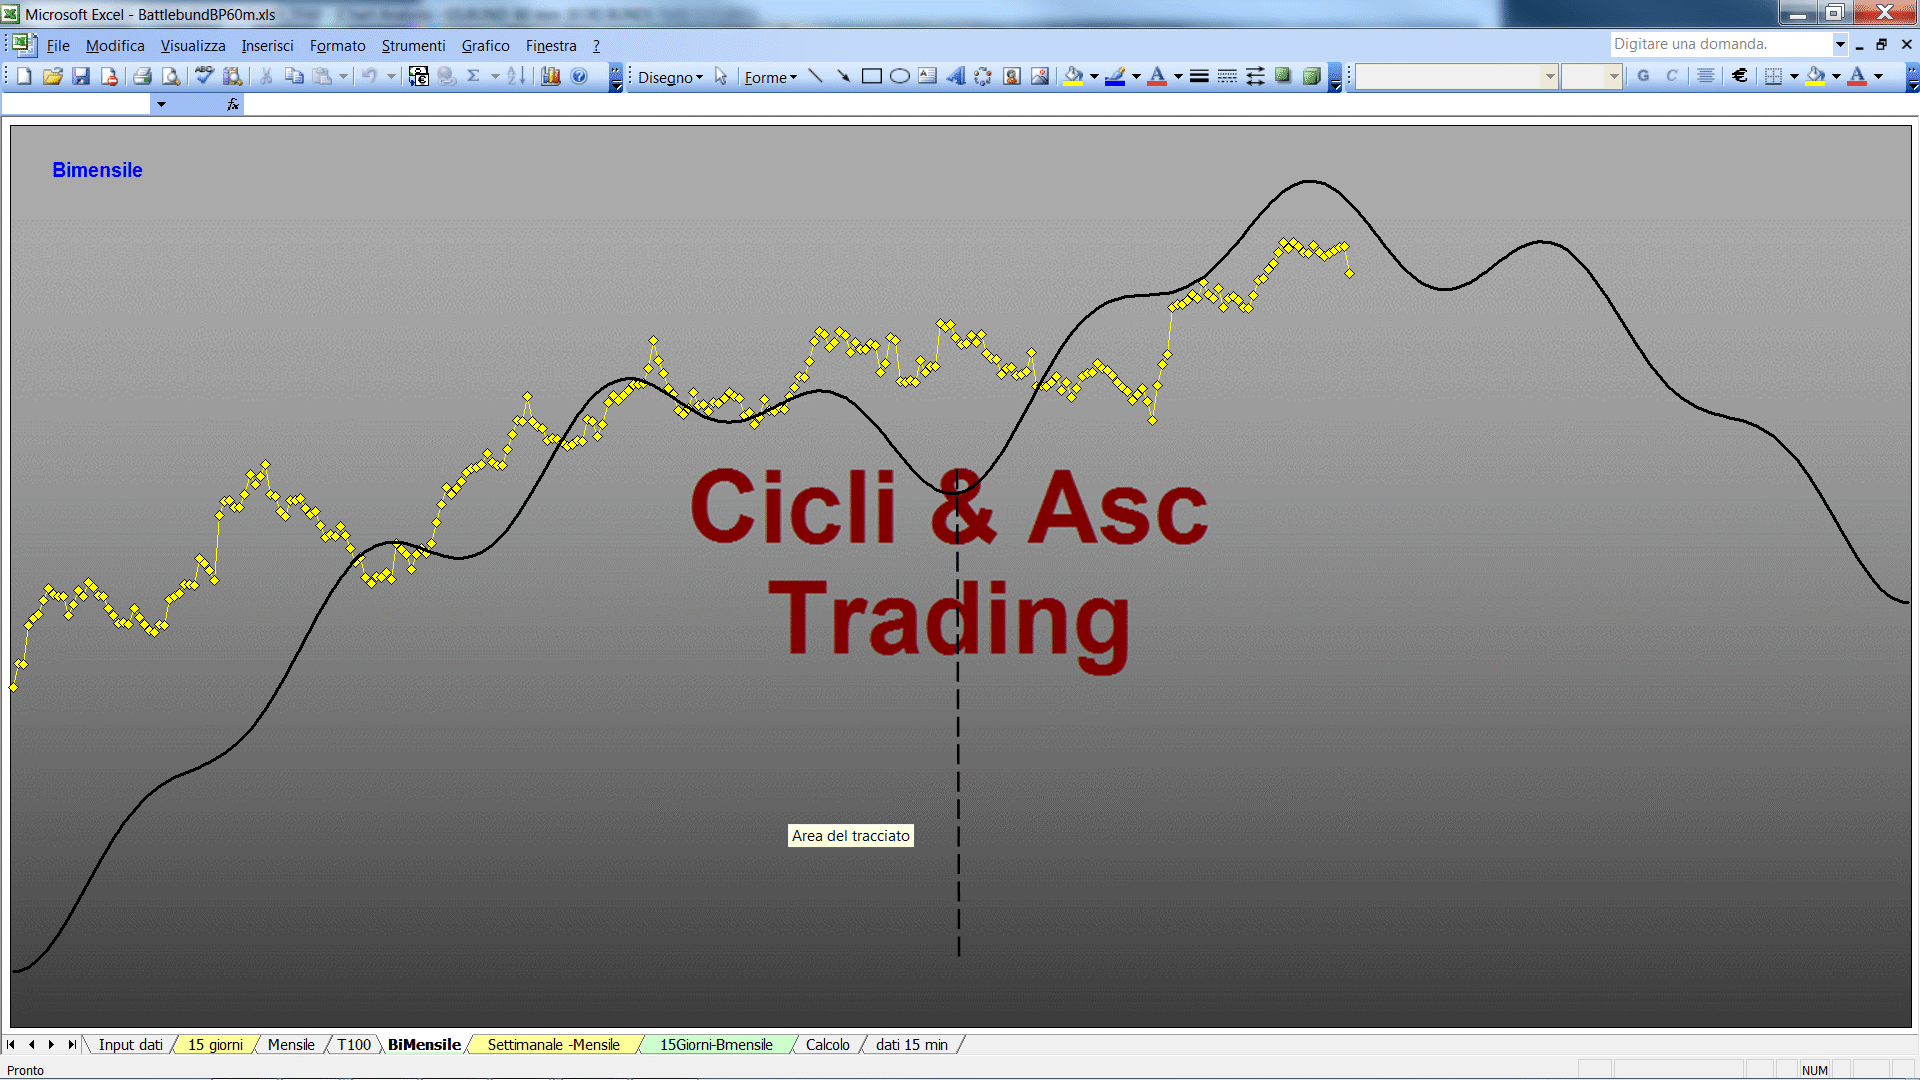
Task: Run the ABC spell check
Action: tap(204, 76)
